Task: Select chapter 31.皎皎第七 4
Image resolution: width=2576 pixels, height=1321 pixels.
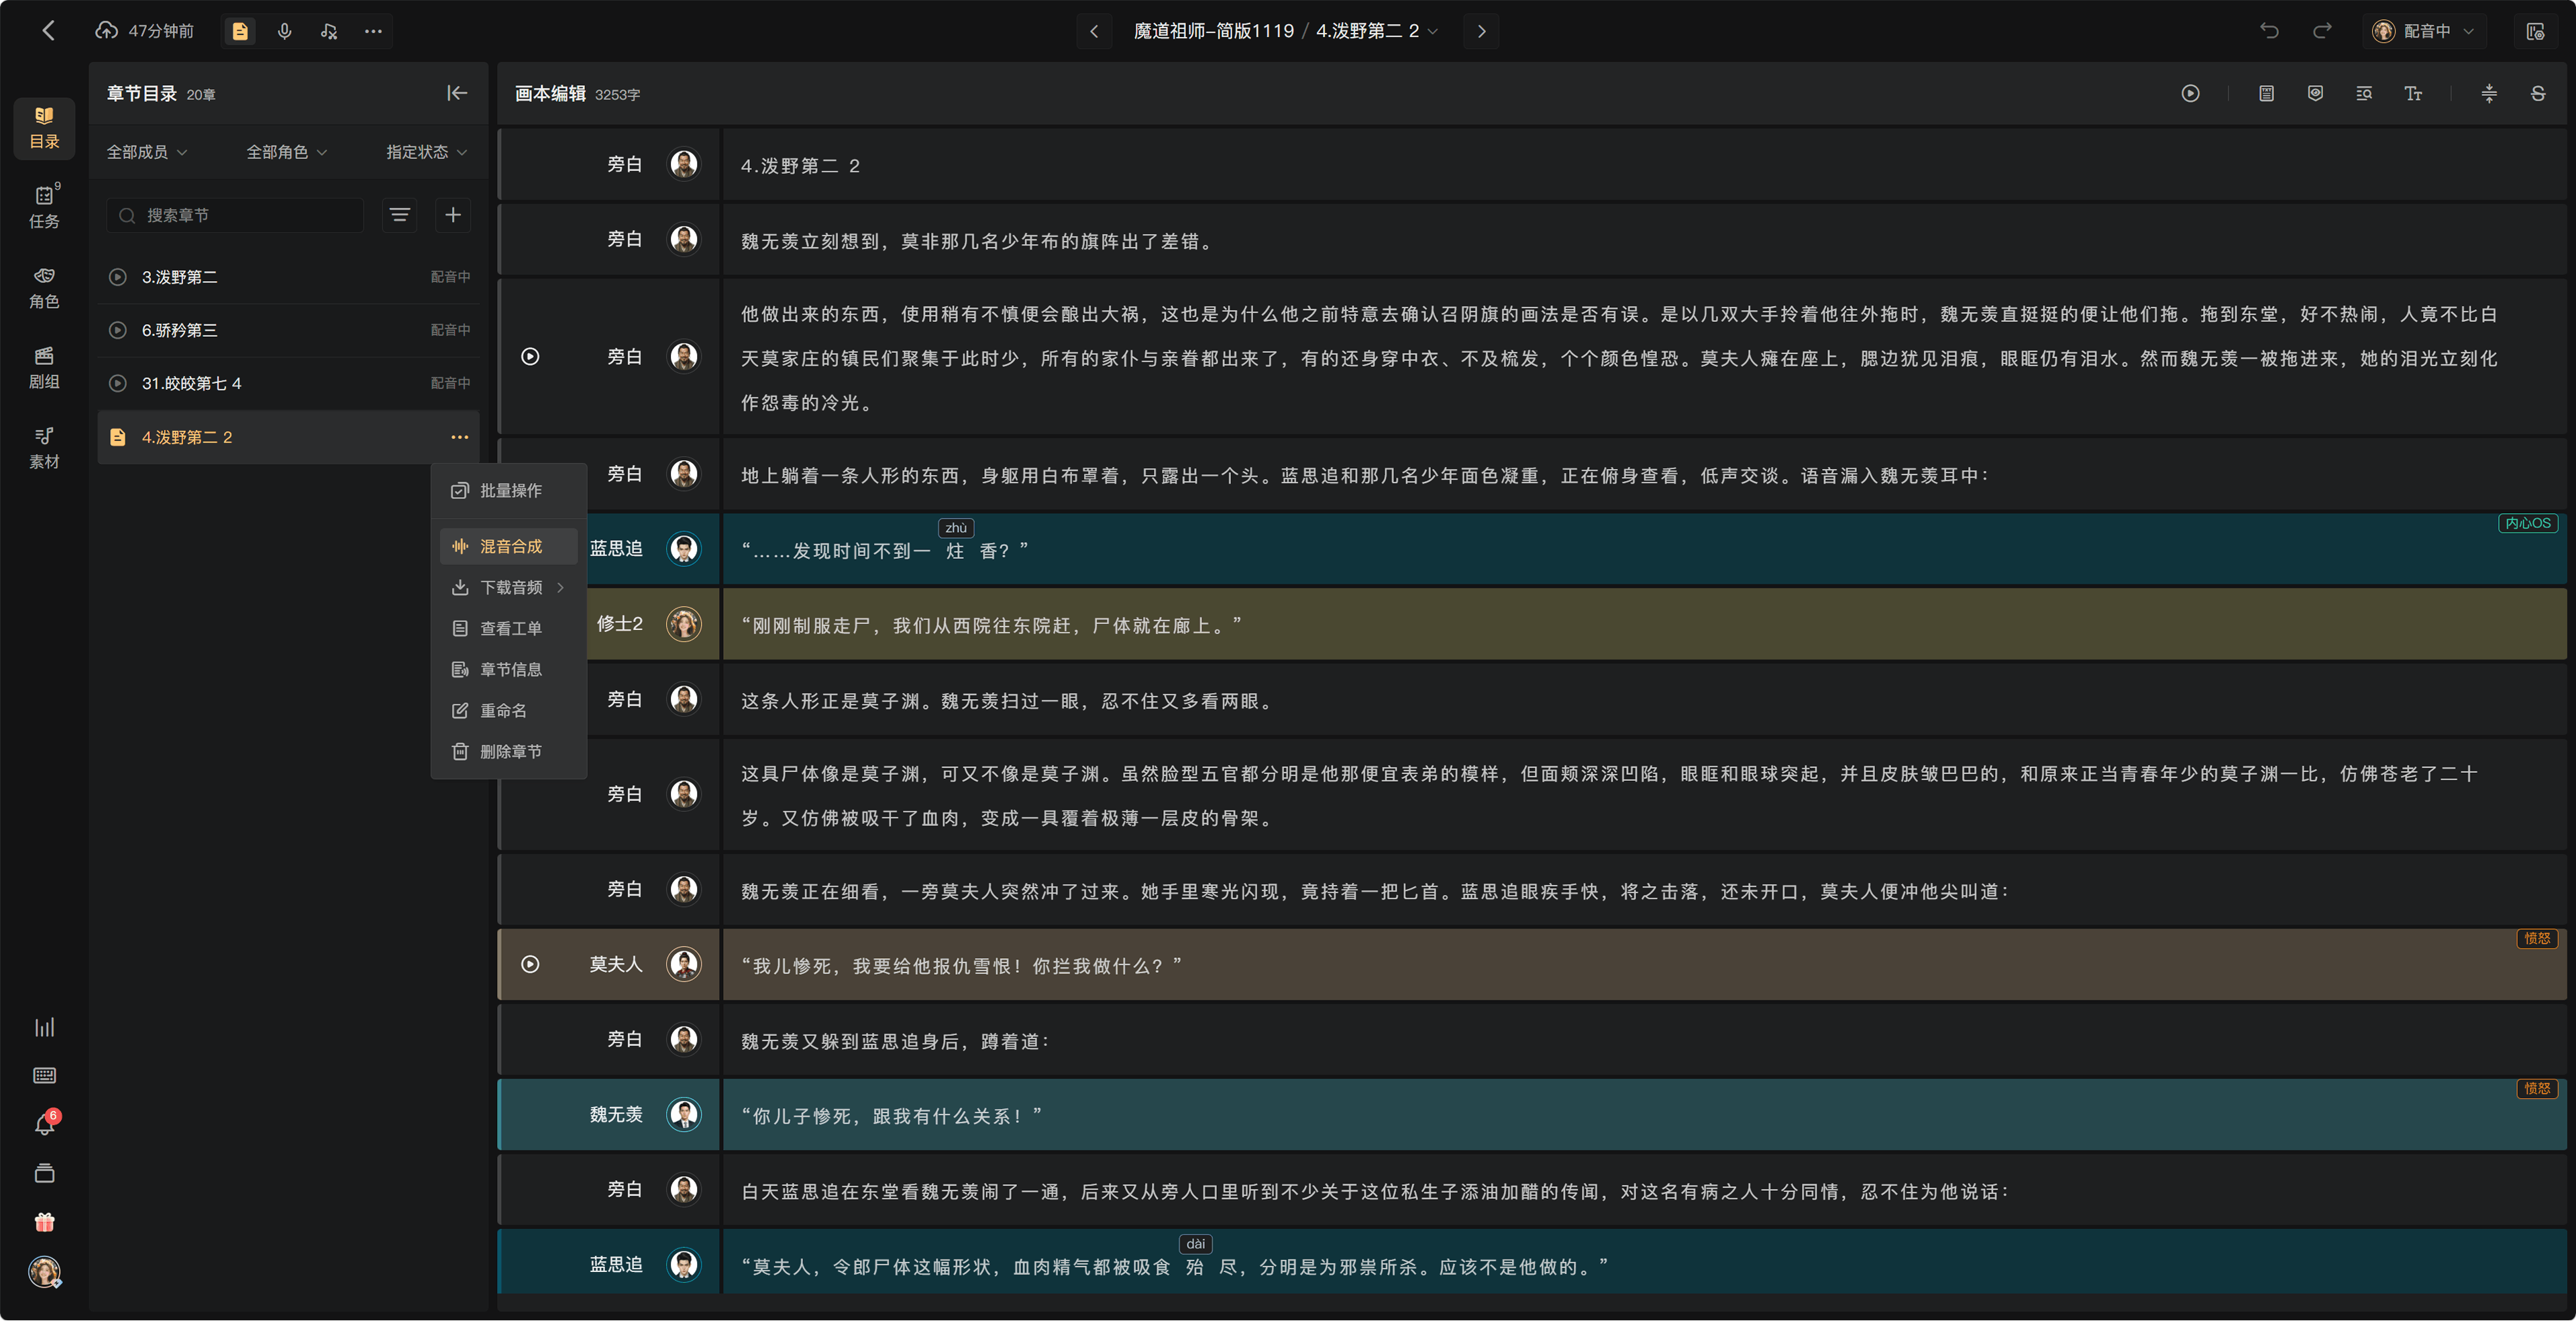Action: (x=288, y=383)
